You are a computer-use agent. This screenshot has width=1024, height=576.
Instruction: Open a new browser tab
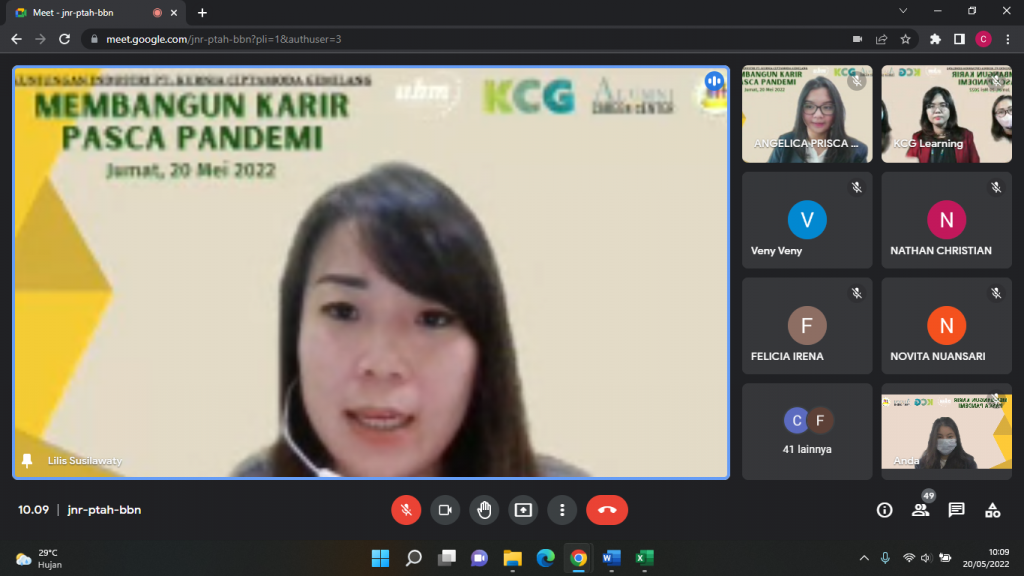202,12
